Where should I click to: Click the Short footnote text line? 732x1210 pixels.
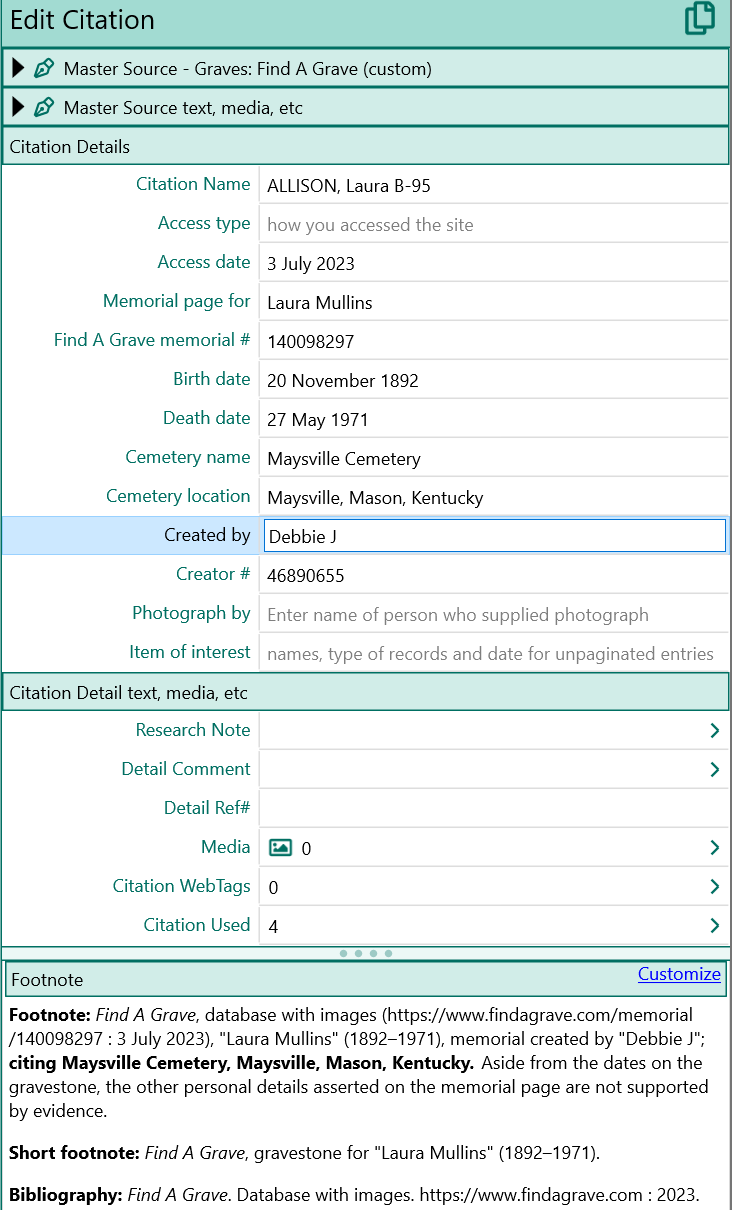click(305, 1153)
